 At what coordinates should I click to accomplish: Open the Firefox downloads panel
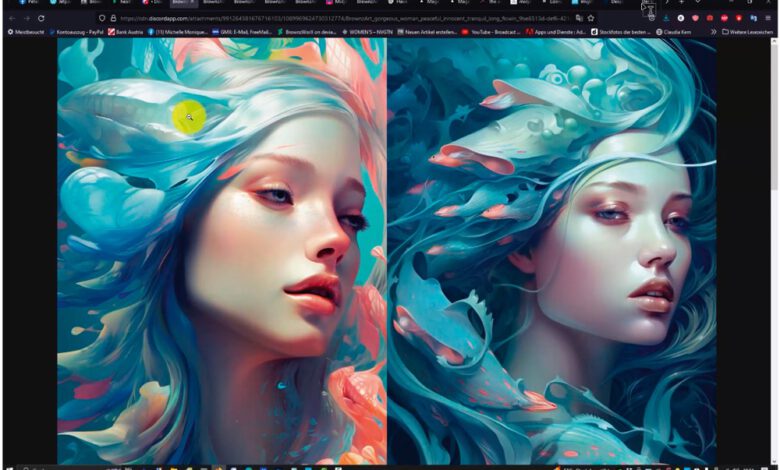[x=666, y=18]
